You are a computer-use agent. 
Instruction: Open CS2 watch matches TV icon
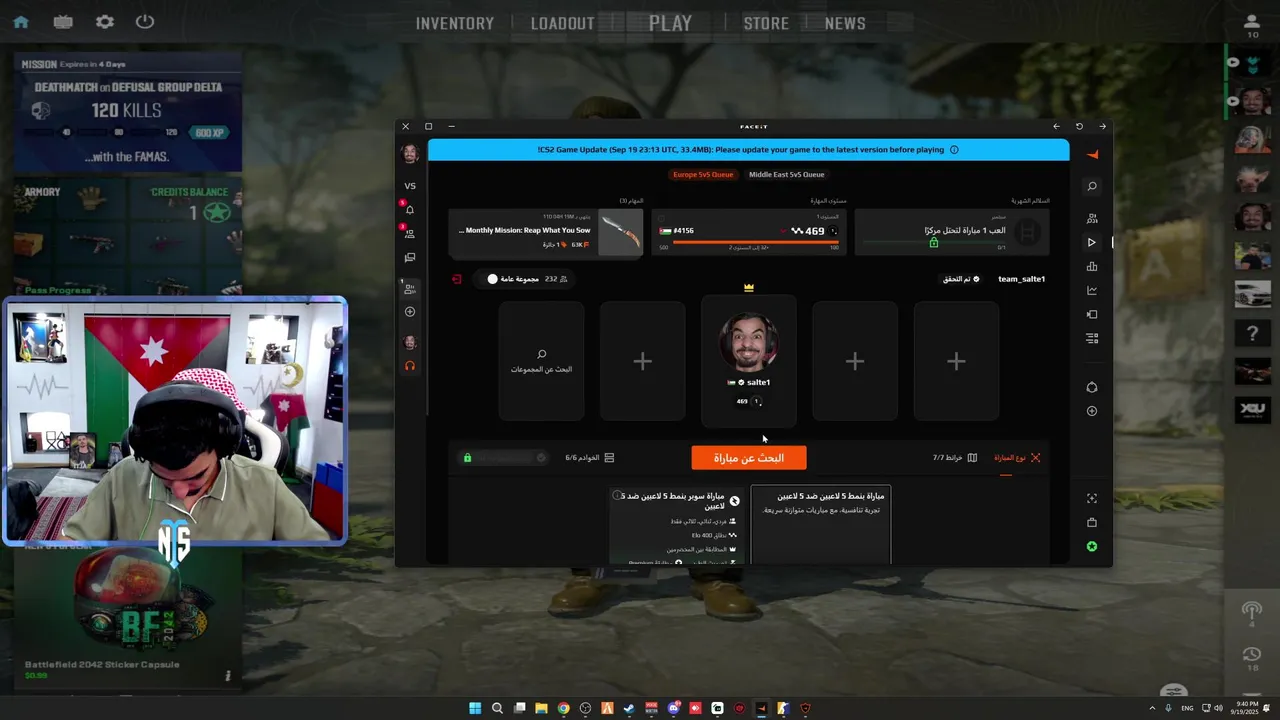63,22
